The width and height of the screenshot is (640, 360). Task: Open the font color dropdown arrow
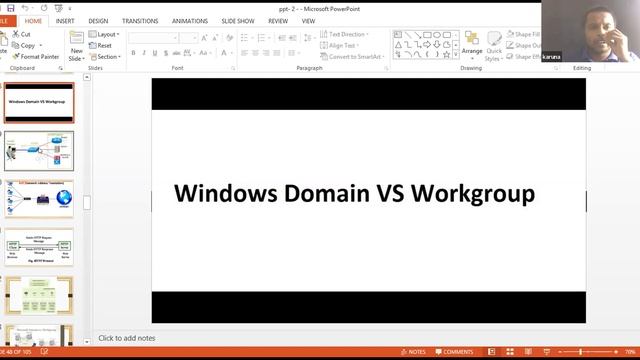point(231,53)
